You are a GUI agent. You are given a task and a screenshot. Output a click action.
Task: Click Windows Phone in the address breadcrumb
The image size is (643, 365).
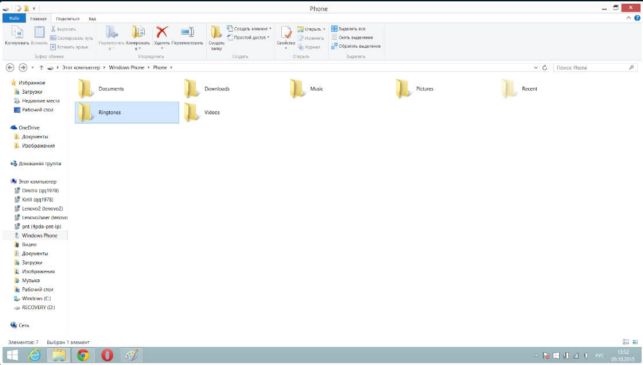pos(126,68)
